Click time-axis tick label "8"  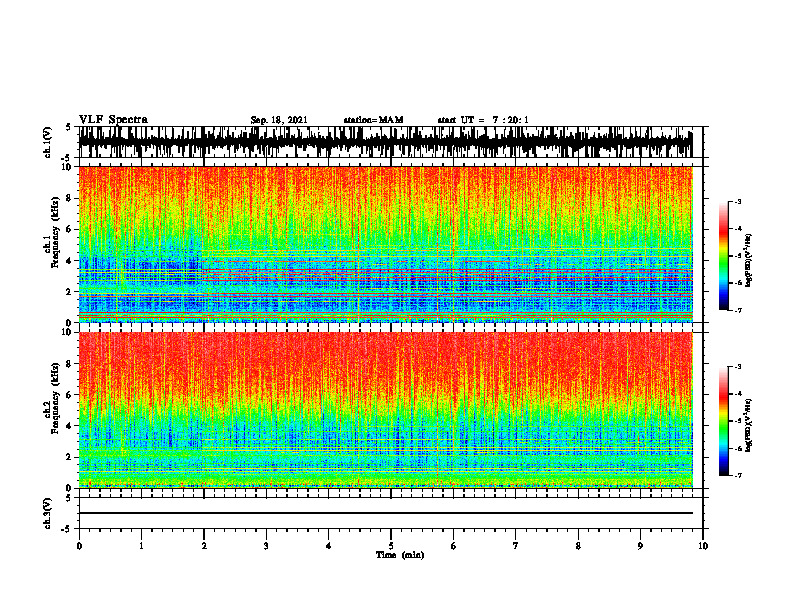(578, 546)
